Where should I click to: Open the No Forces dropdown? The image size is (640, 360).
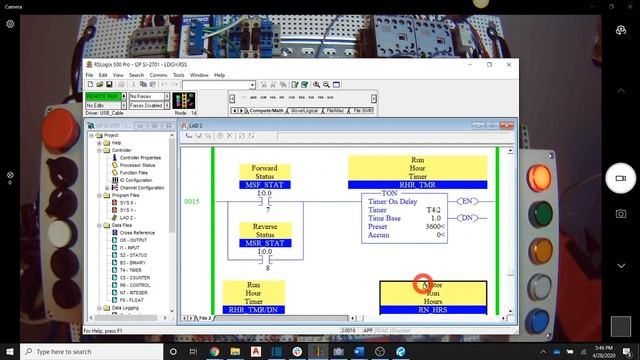coord(167,96)
